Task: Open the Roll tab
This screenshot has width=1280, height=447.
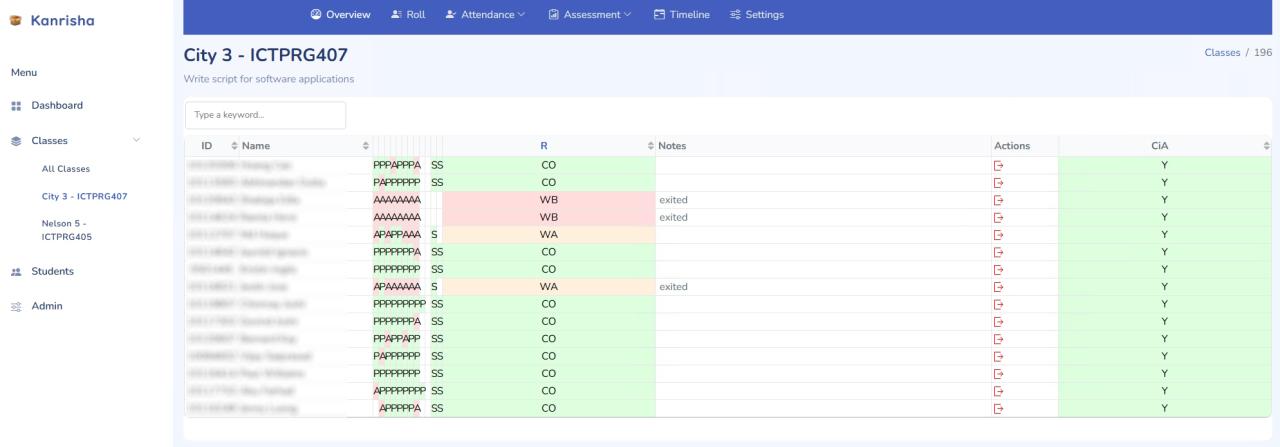Action: tap(407, 14)
